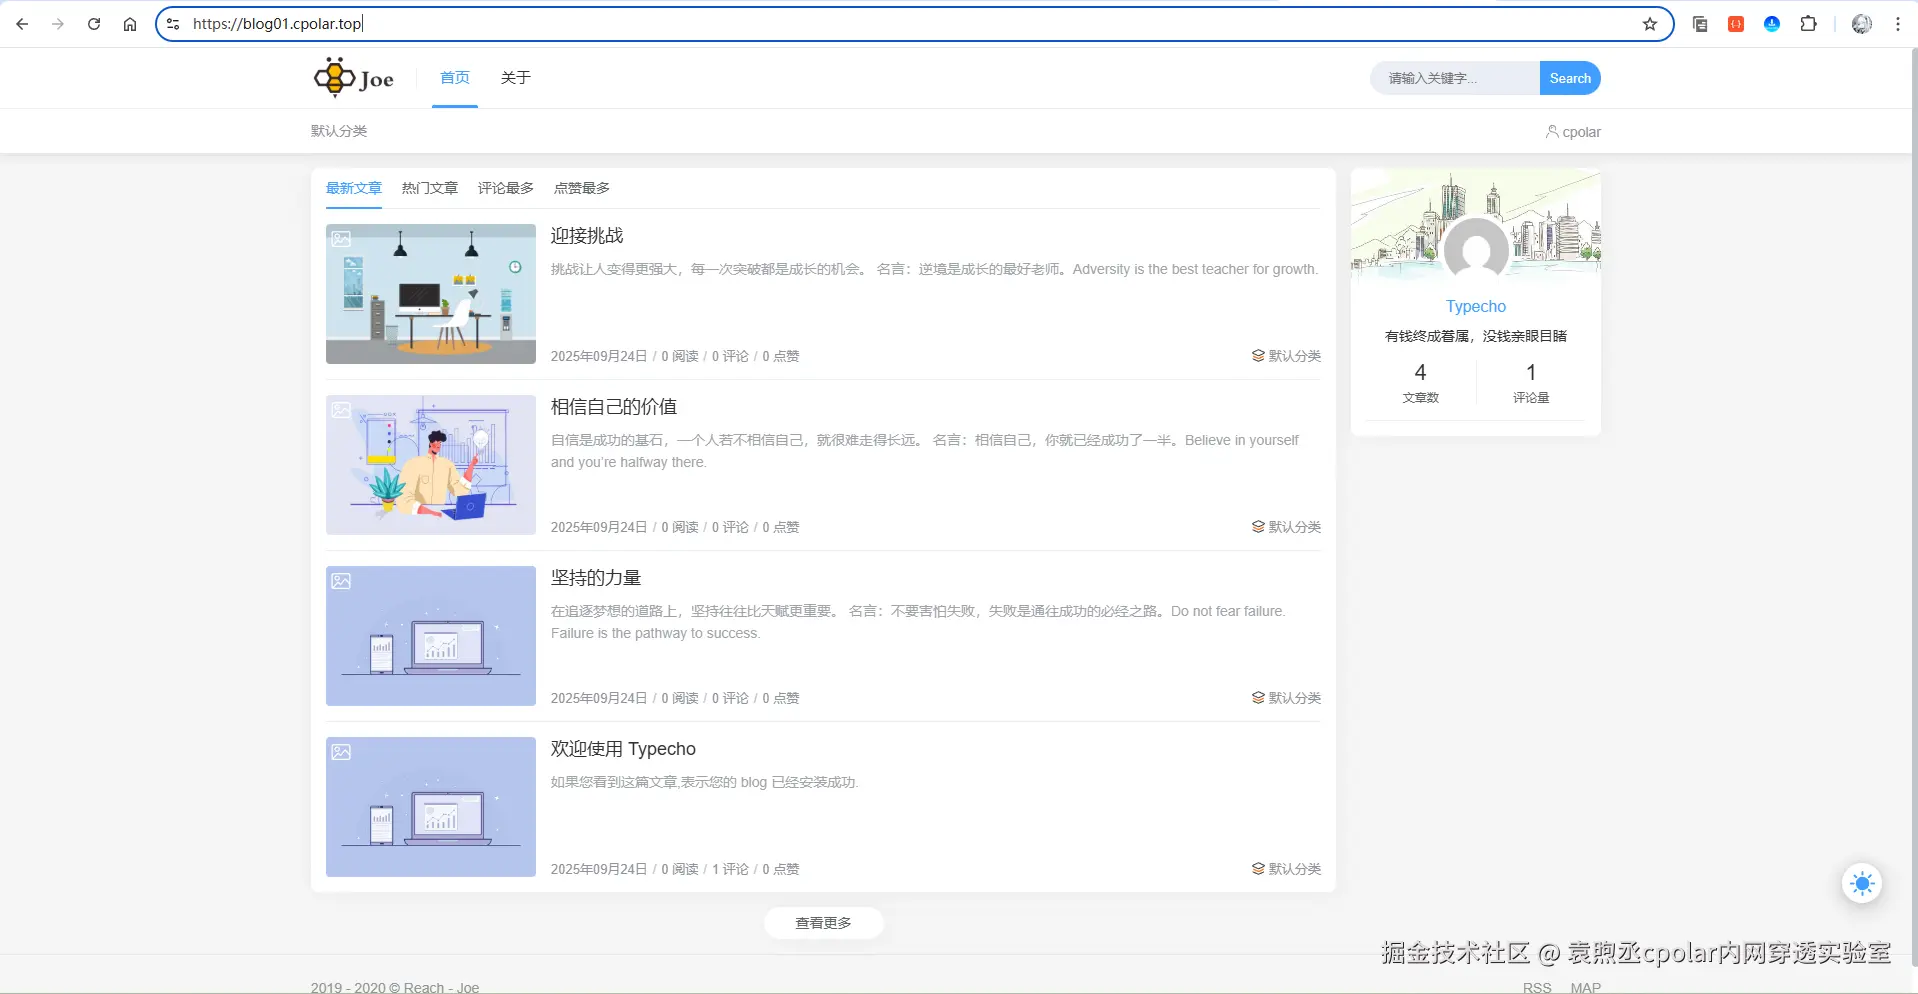Switch to 热门文章 tab
The width and height of the screenshot is (1918, 994).
pos(429,188)
